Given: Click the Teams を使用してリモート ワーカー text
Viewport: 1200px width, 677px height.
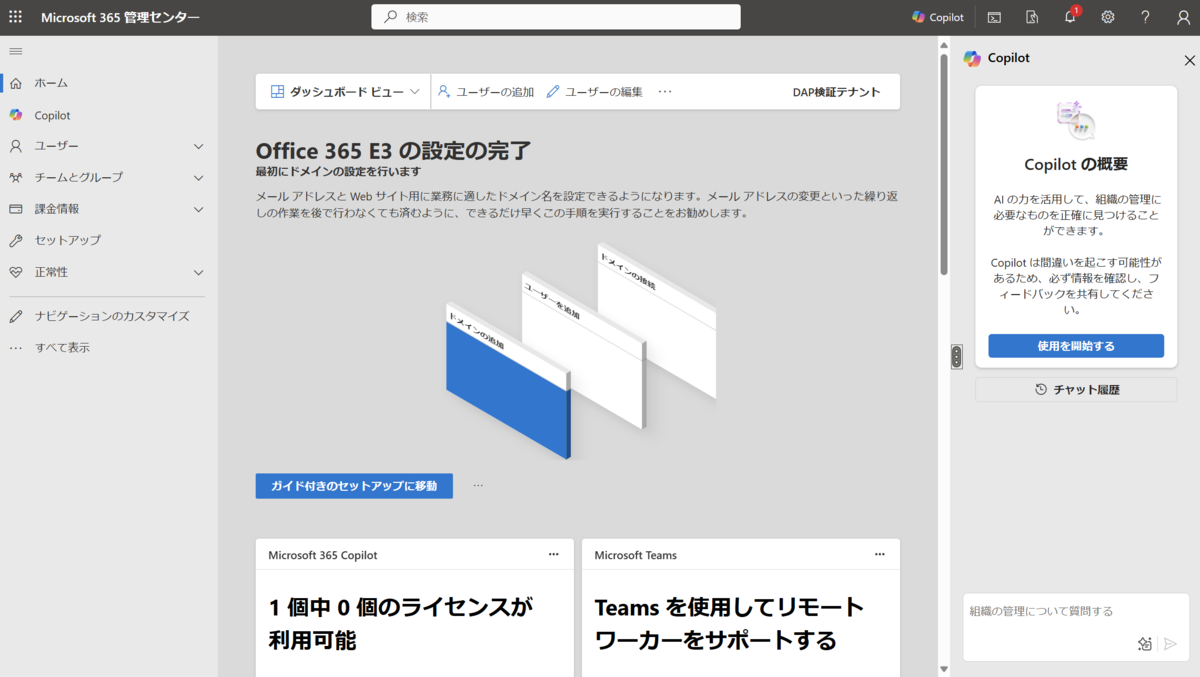Looking at the screenshot, I should pyautogui.click(x=729, y=623).
